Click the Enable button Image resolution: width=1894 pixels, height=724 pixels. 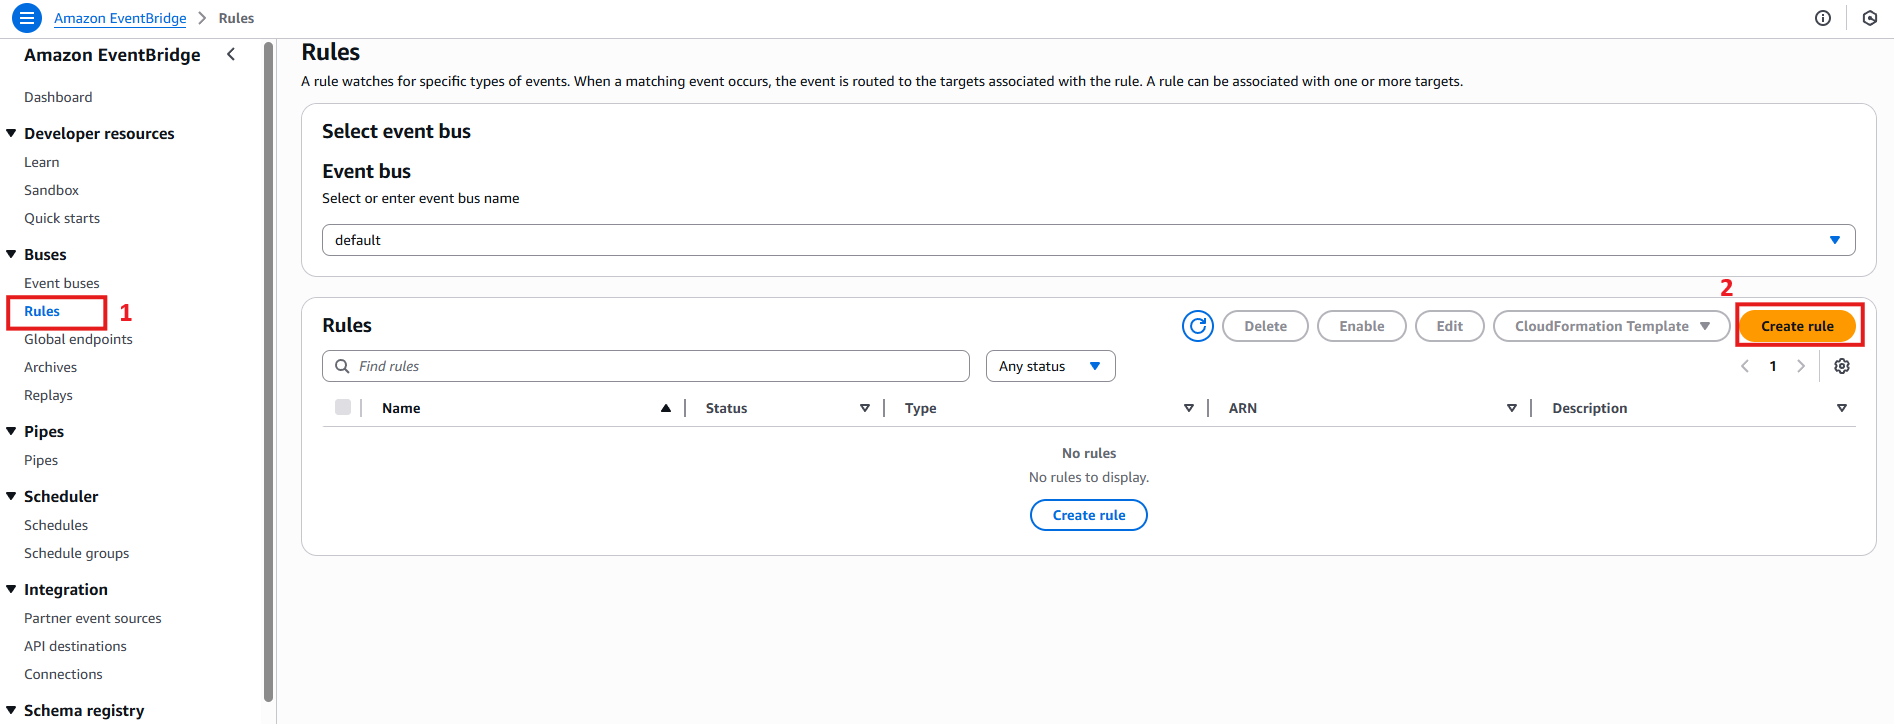click(x=1362, y=326)
